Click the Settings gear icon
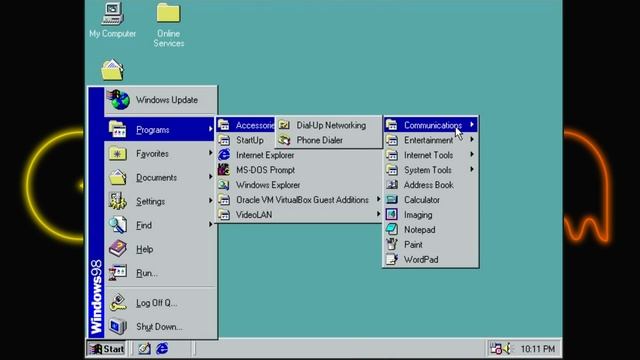 pyautogui.click(x=118, y=201)
